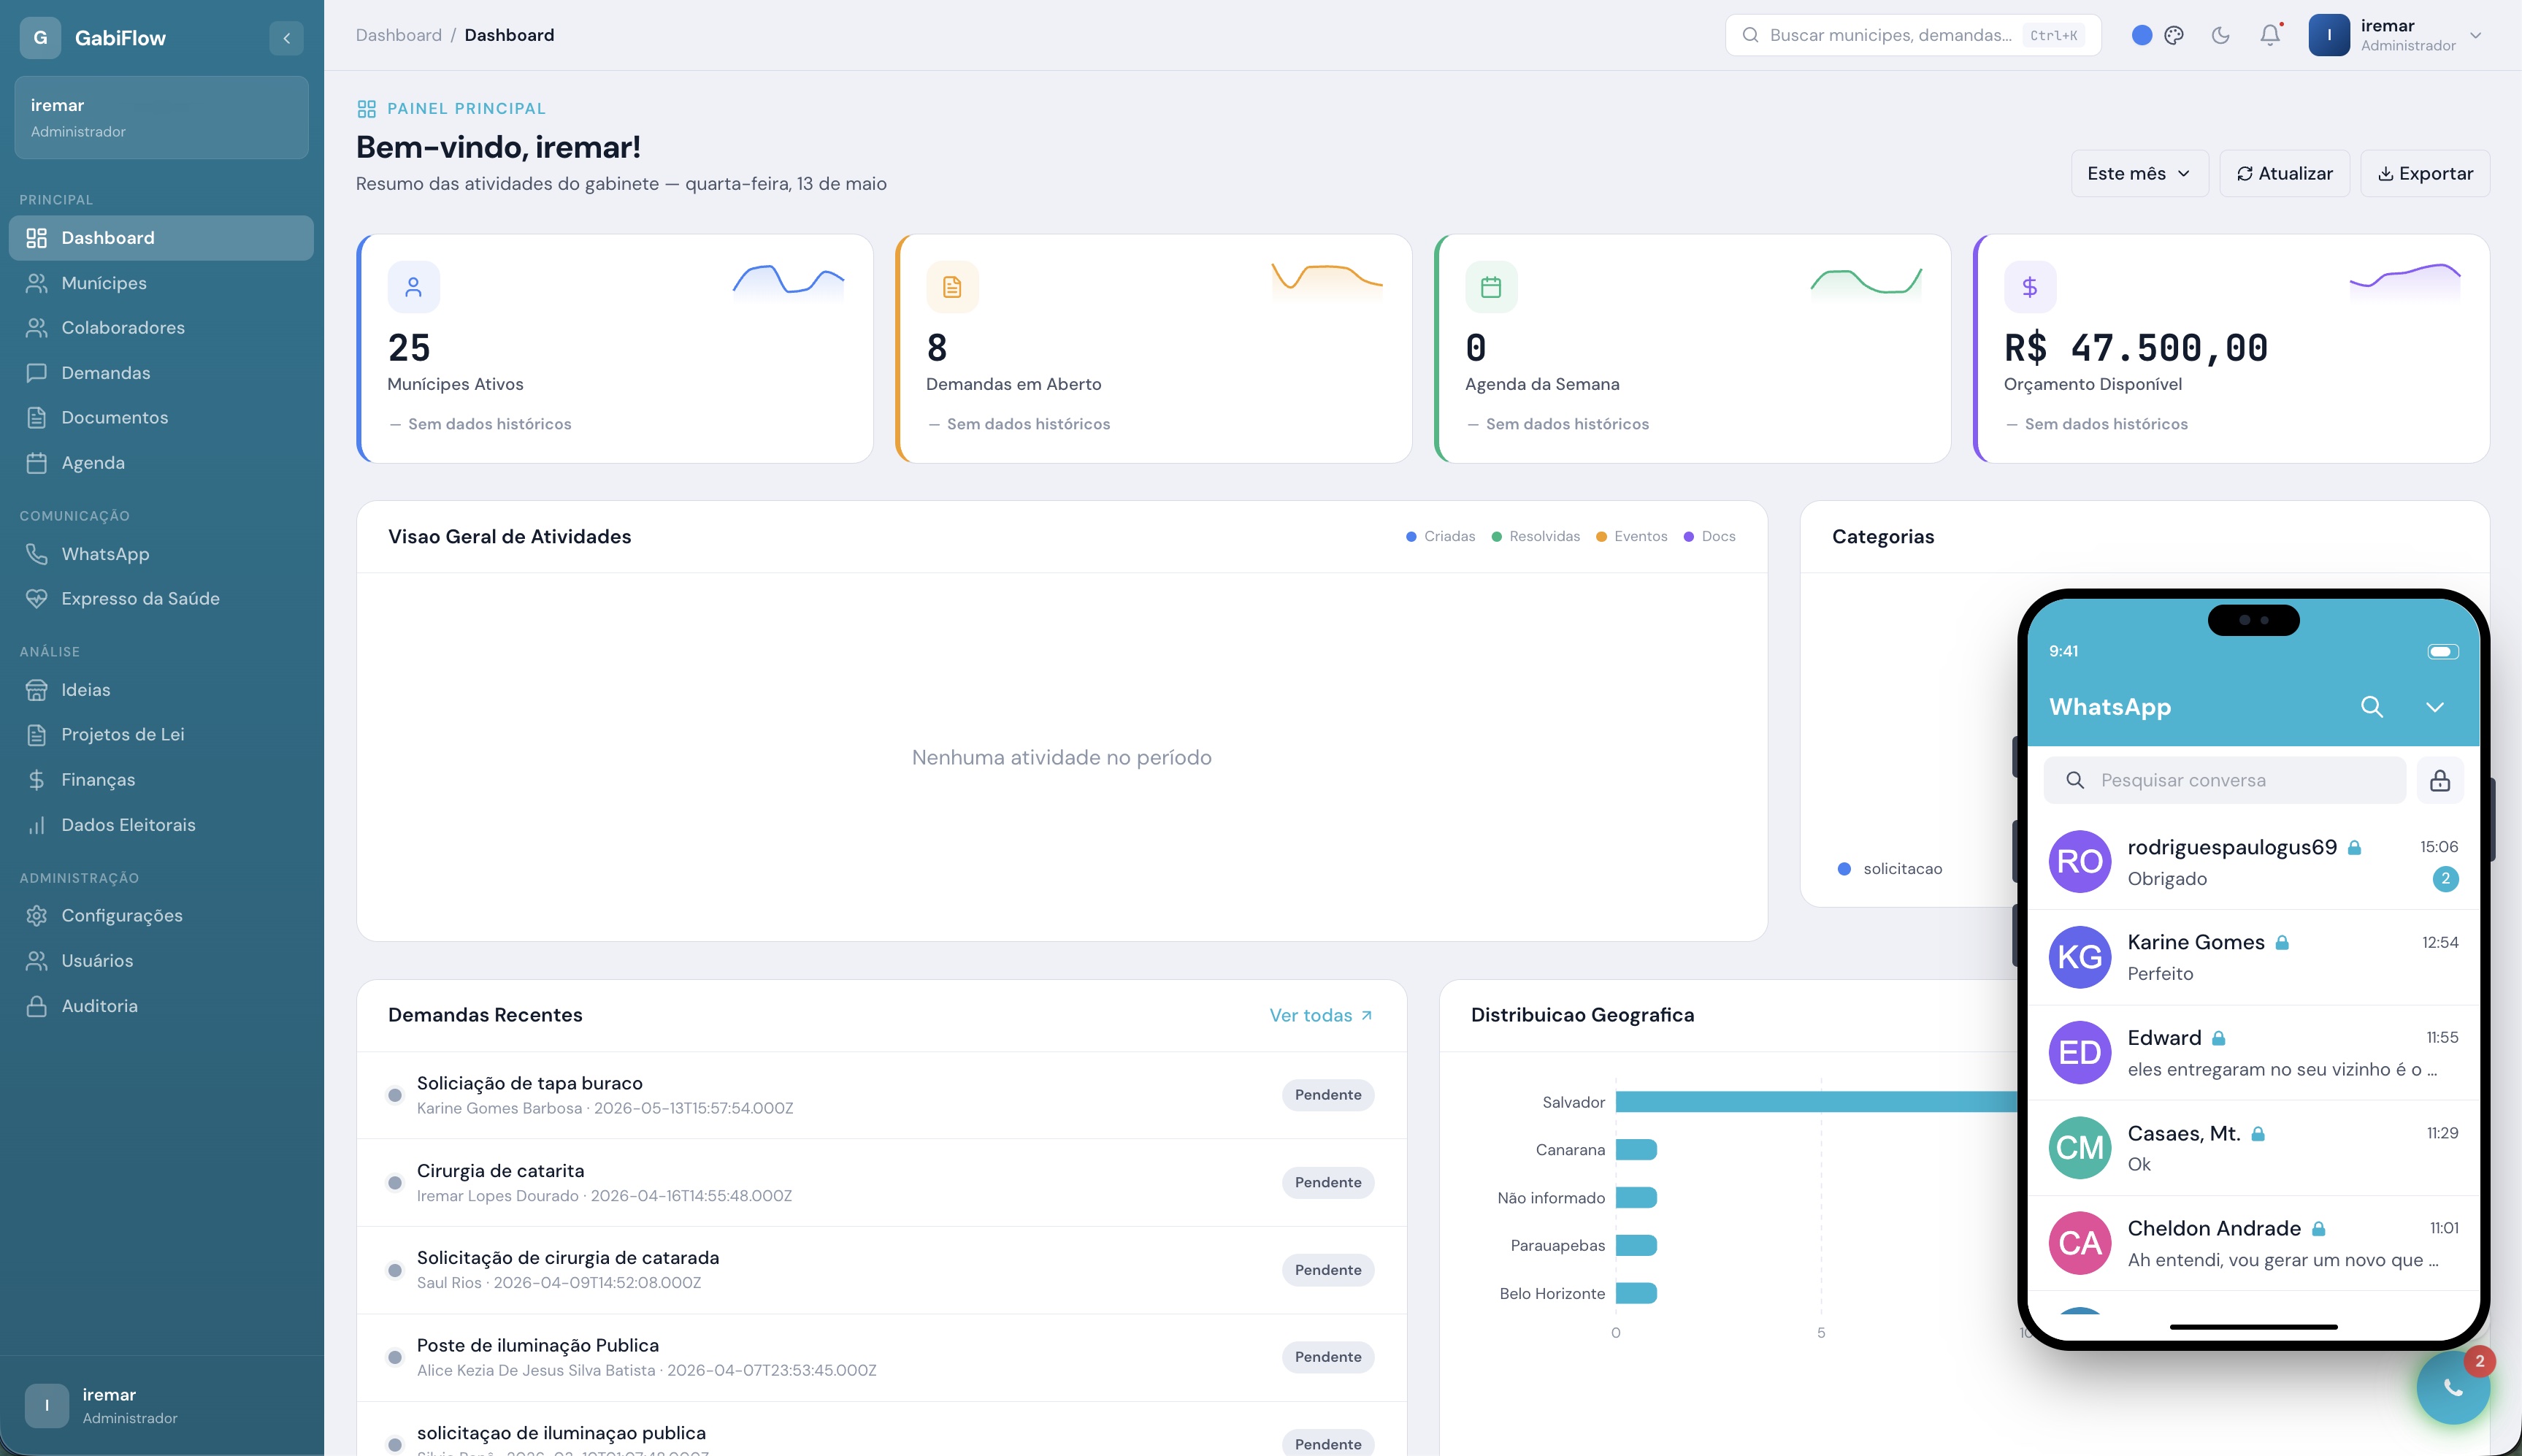Collapse the WhatsApp phone widget chevron
The image size is (2522, 1456).
point(2434,707)
